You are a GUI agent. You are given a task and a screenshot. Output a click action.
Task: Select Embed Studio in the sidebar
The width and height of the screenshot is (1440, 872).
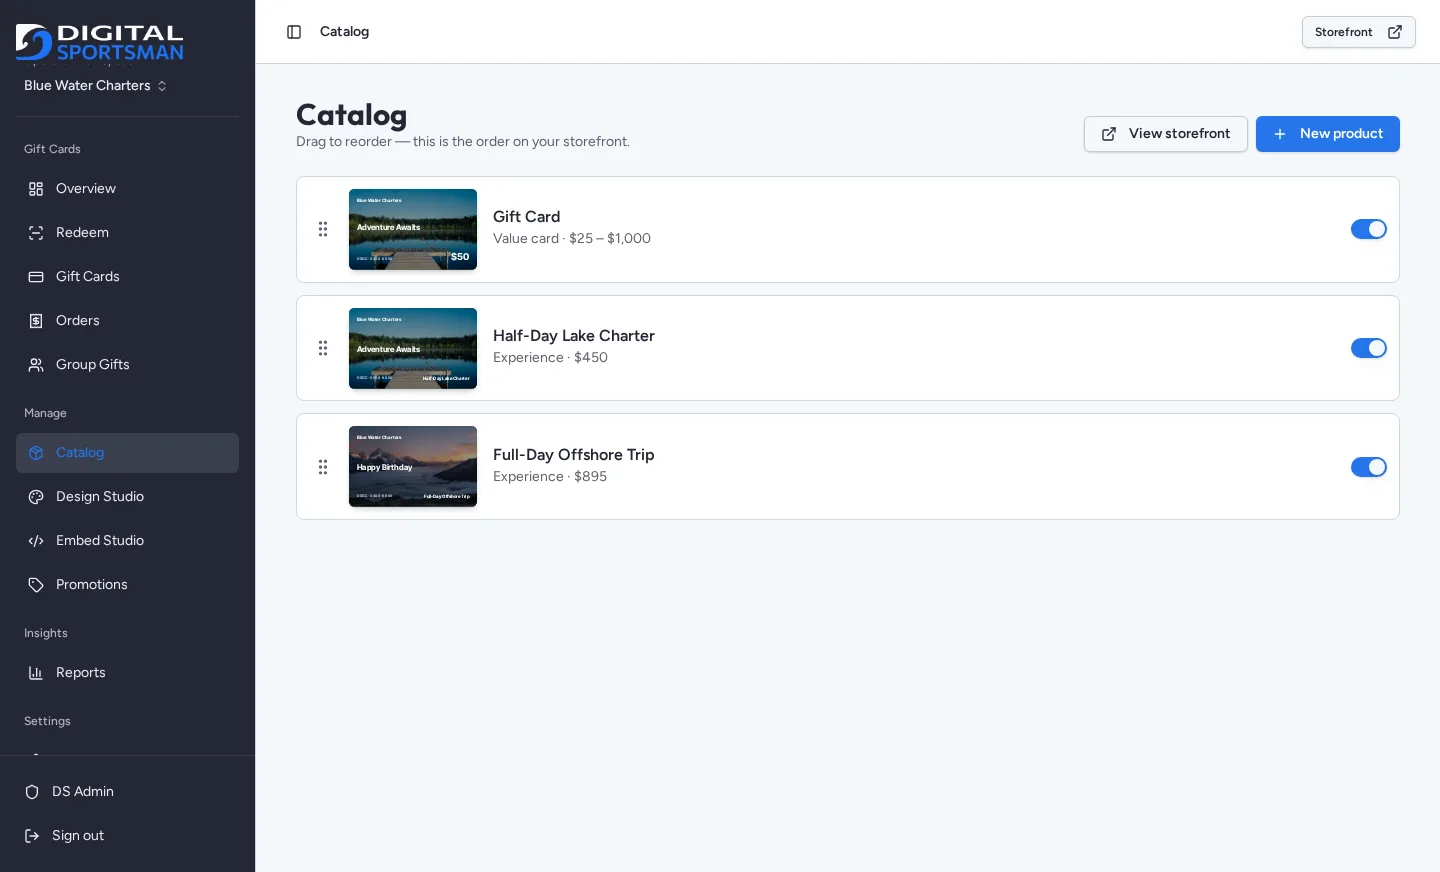[127, 541]
